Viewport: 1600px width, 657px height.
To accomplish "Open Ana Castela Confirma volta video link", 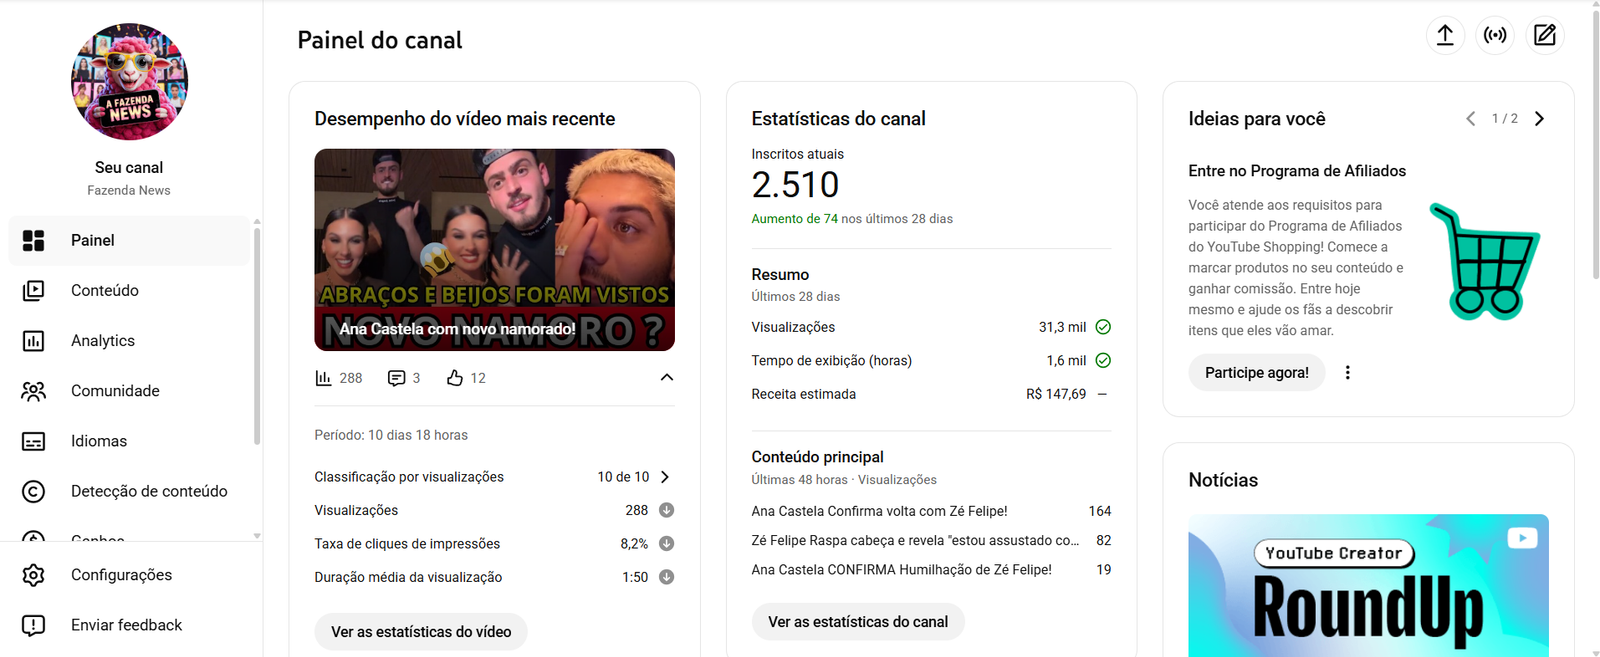I will [x=879, y=511].
